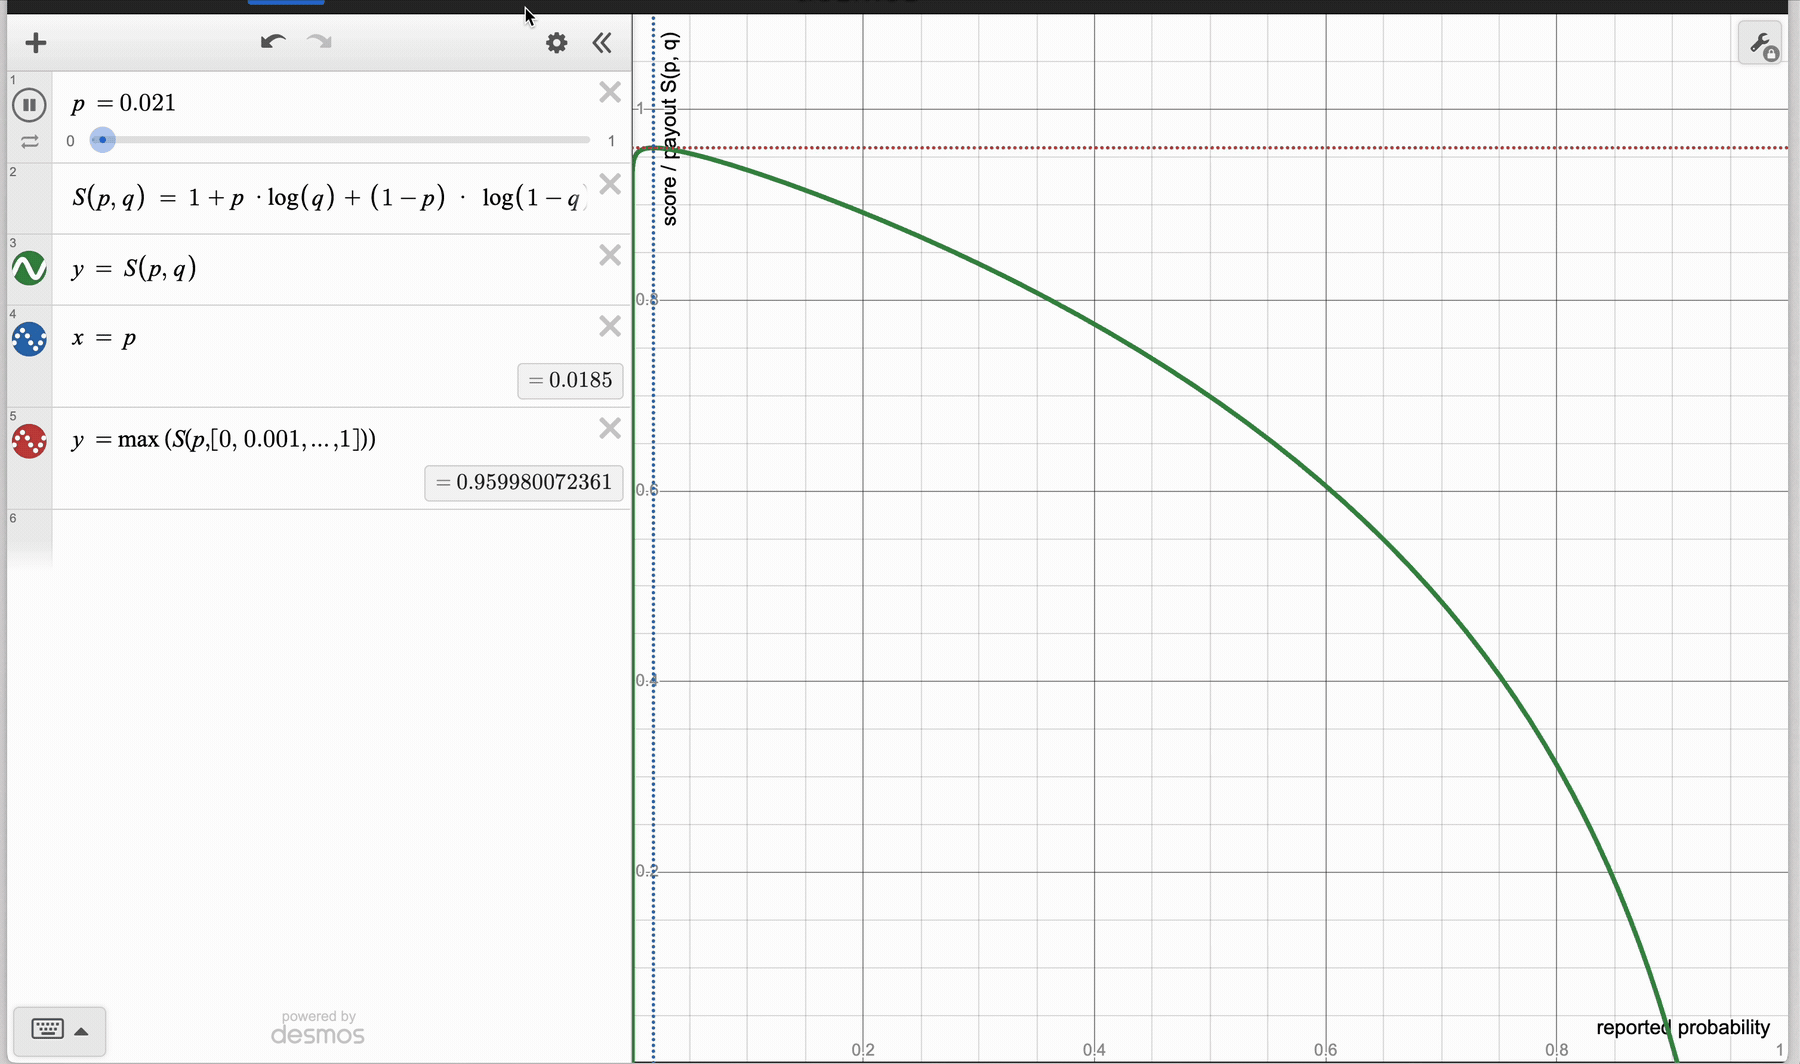Edit the slider upper bound 1
The image size is (1800, 1064).
click(x=611, y=141)
